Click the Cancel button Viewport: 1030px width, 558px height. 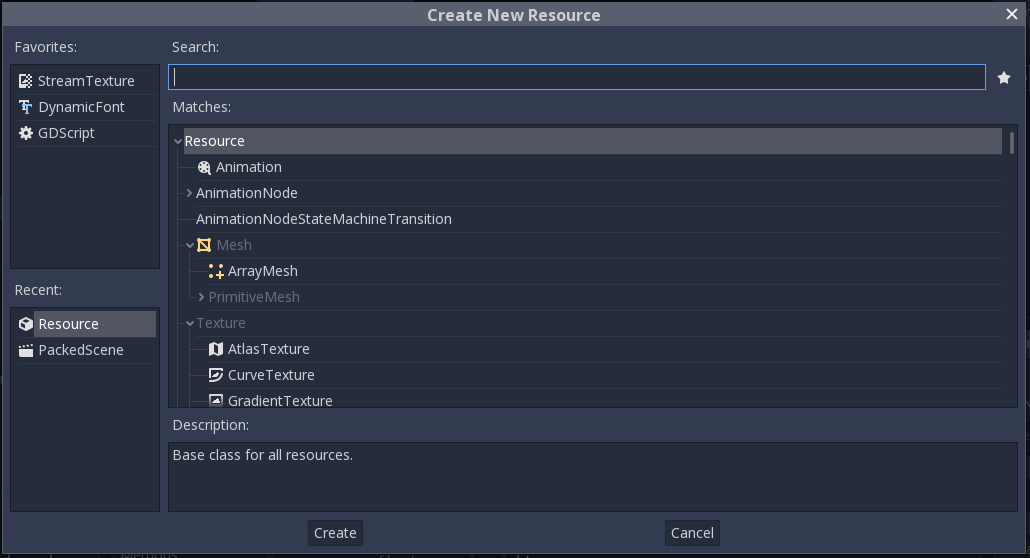tap(692, 533)
